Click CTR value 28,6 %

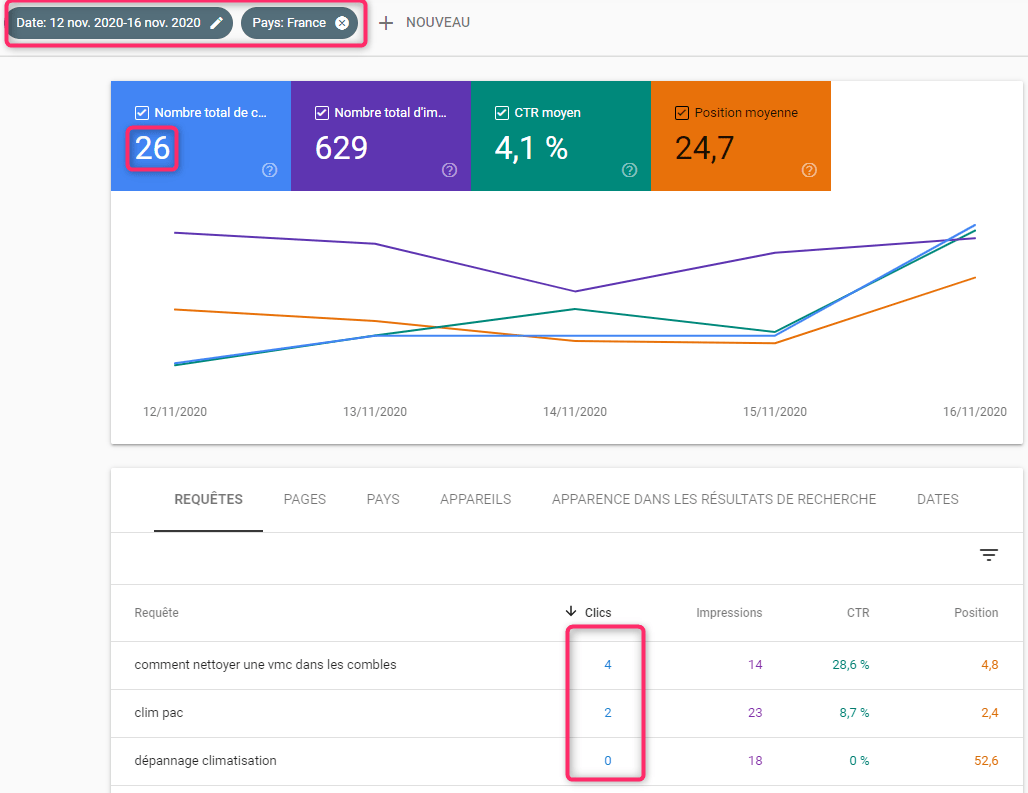850,665
